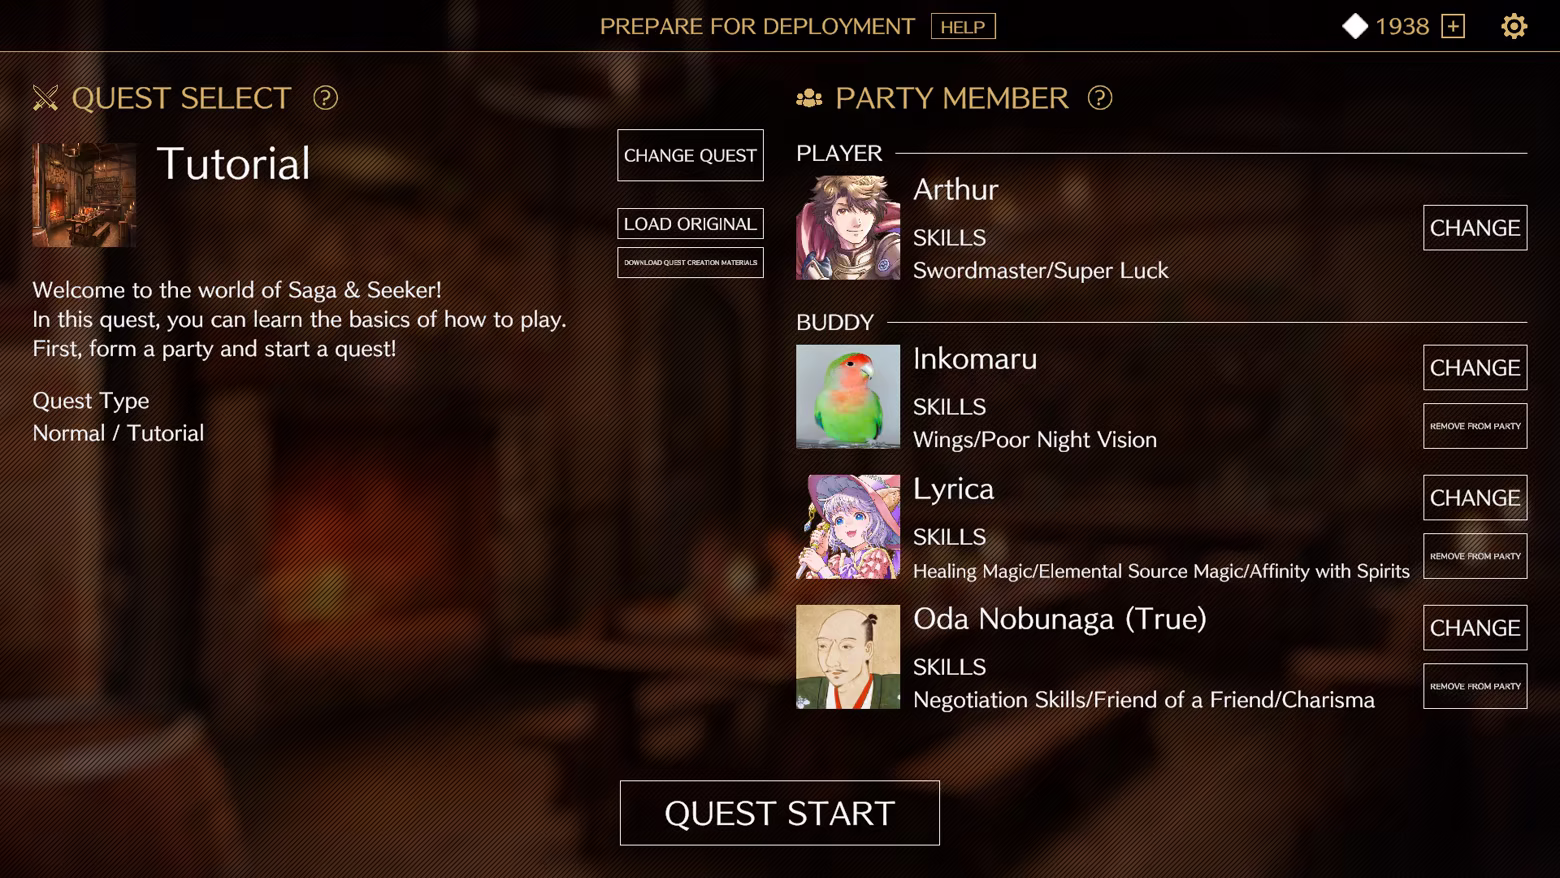Open the Party Member help question mark
1560x878 pixels.
click(x=1100, y=98)
